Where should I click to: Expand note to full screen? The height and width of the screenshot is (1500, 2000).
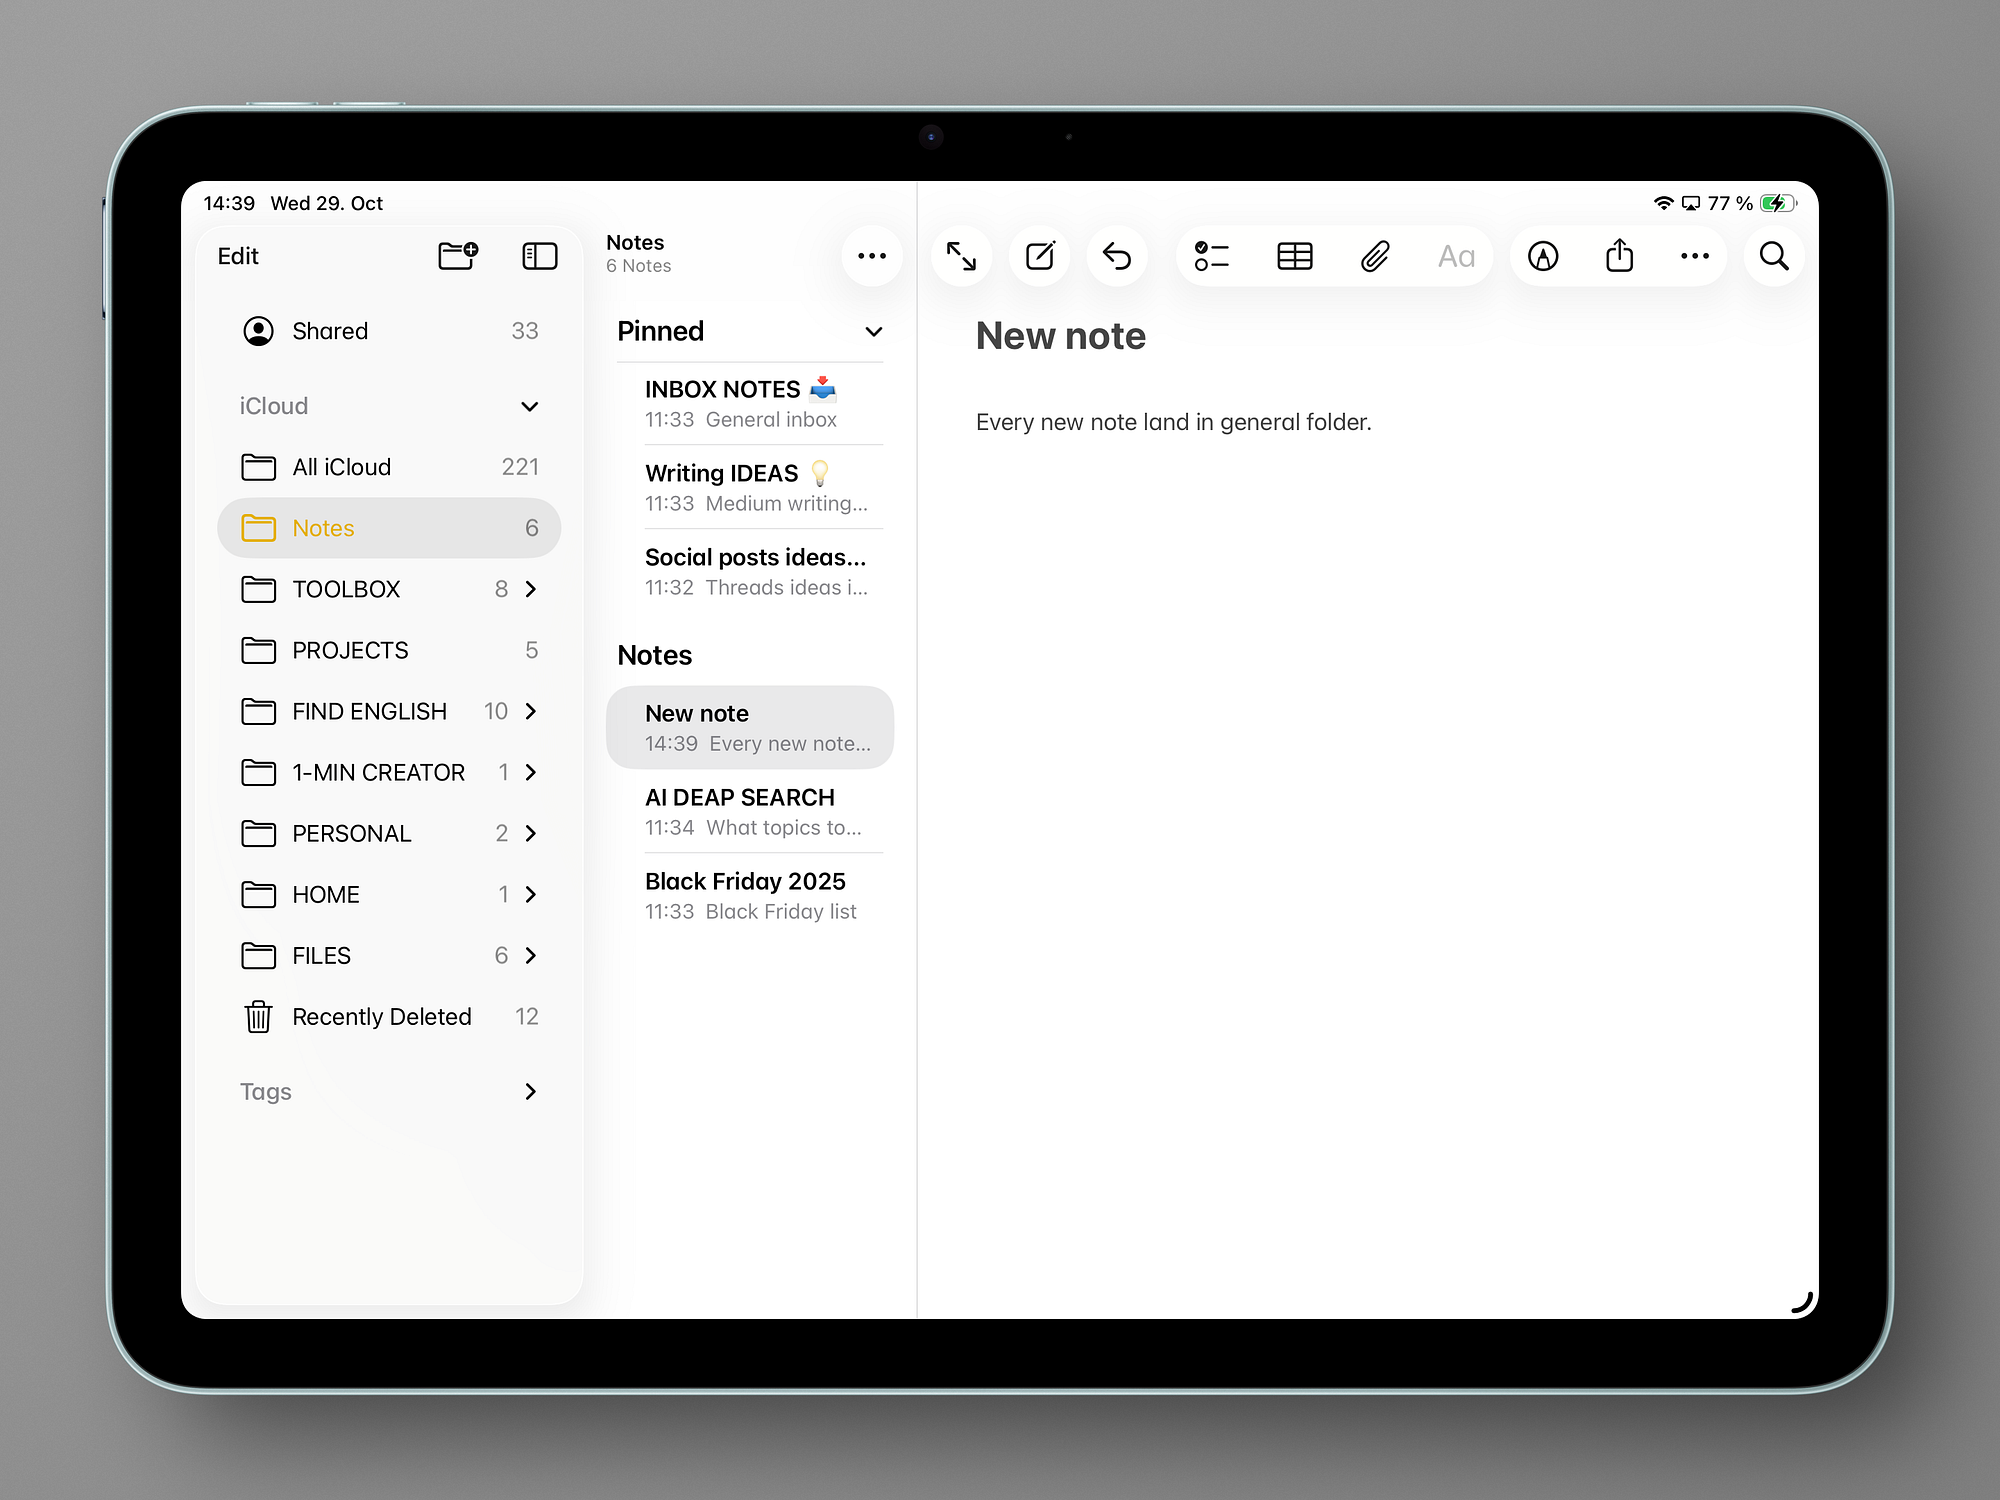pyautogui.click(x=961, y=256)
